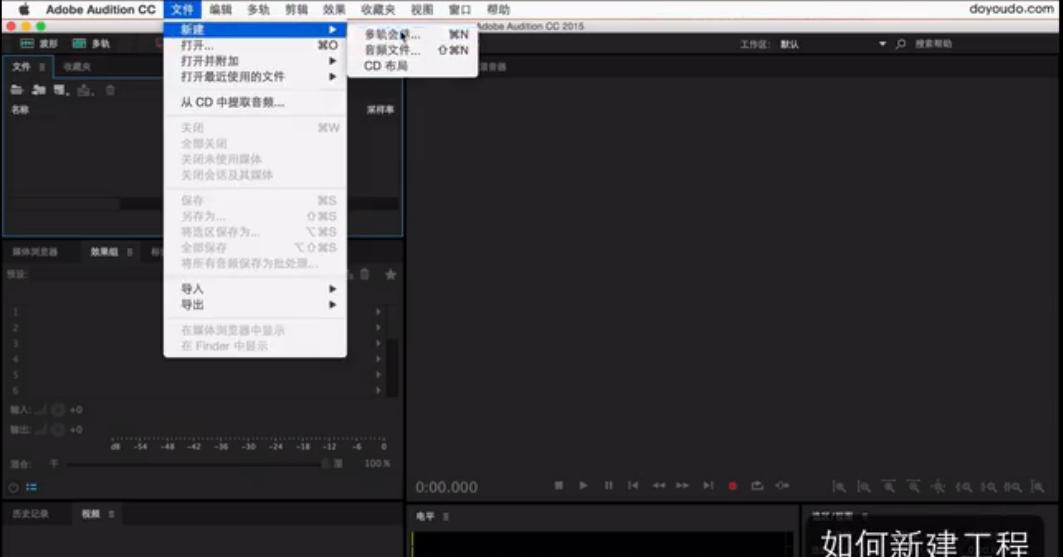1063x557 pixels.
Task: Open the 工作区 workspace dropdown
Action: coord(882,44)
